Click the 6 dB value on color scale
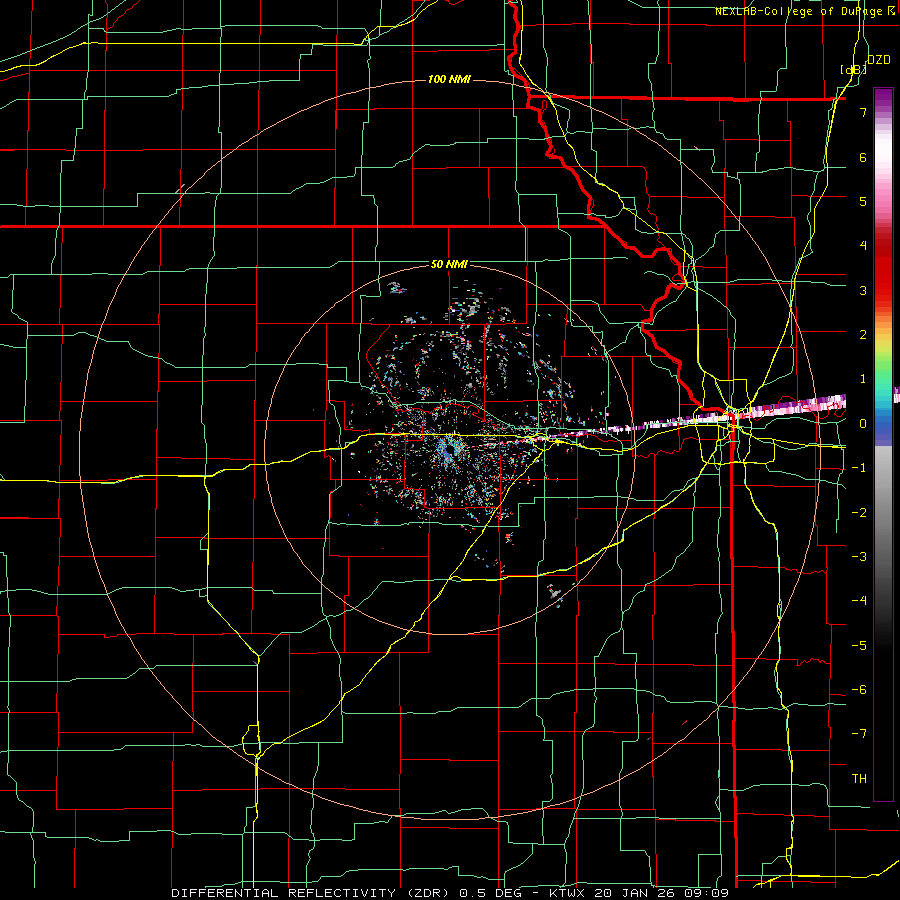Image resolution: width=900 pixels, height=900 pixels. (x=863, y=157)
